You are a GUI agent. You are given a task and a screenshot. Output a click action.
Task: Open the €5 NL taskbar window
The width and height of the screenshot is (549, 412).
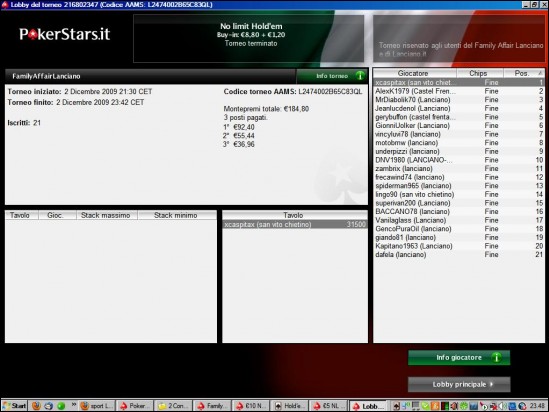(328, 406)
